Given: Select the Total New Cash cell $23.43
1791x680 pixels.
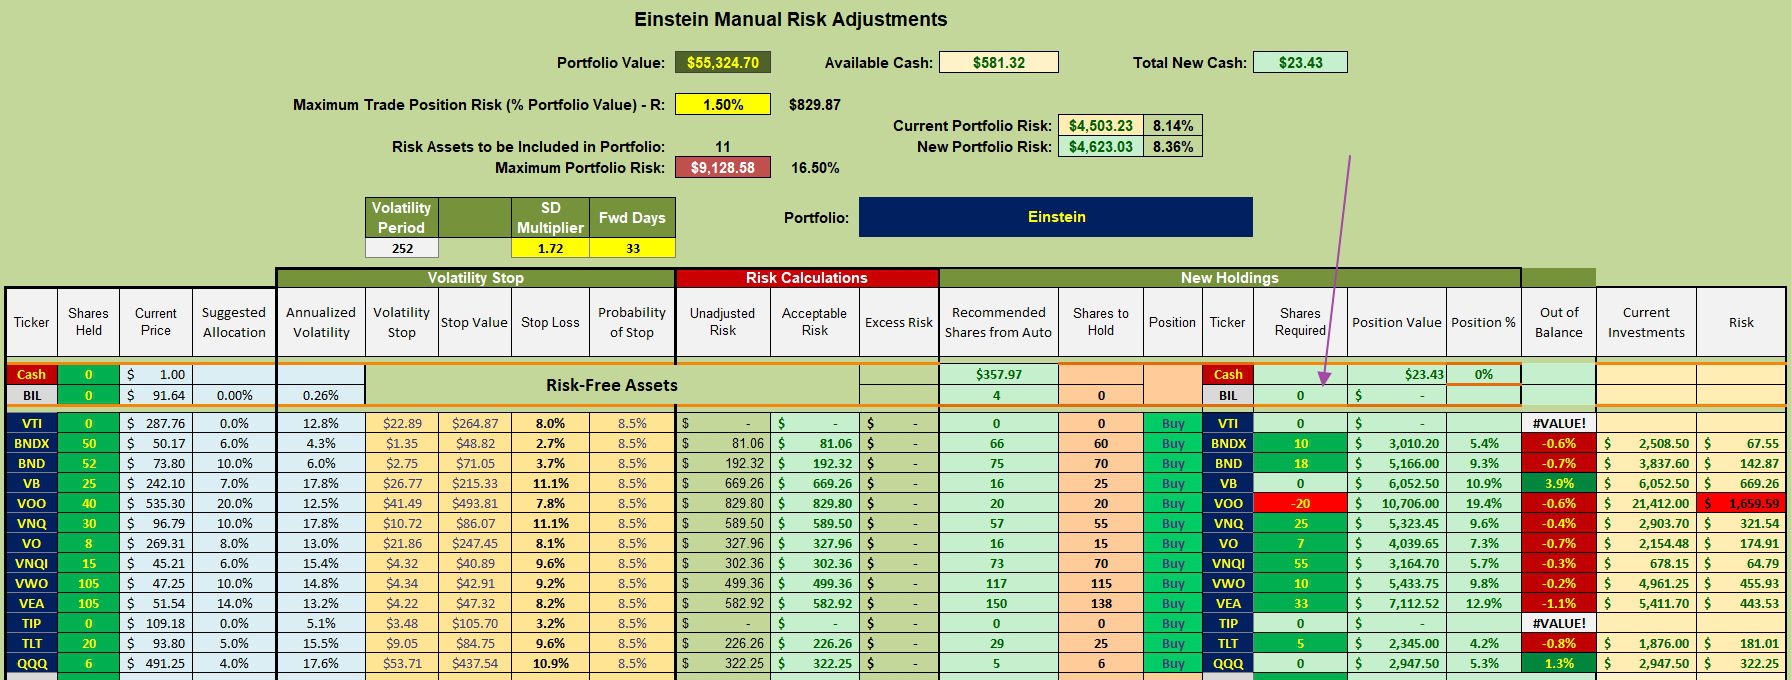Looking at the screenshot, I should (x=1300, y=62).
